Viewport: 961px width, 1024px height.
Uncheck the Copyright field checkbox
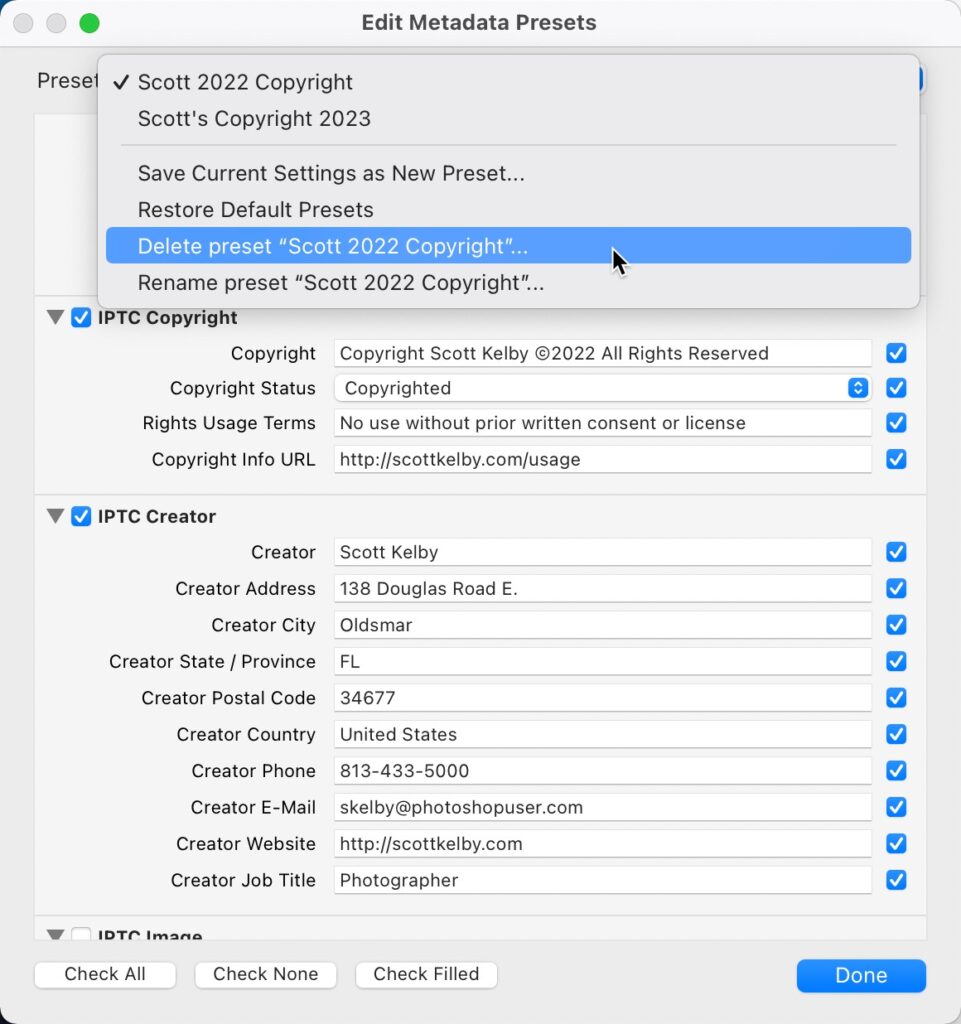(896, 353)
